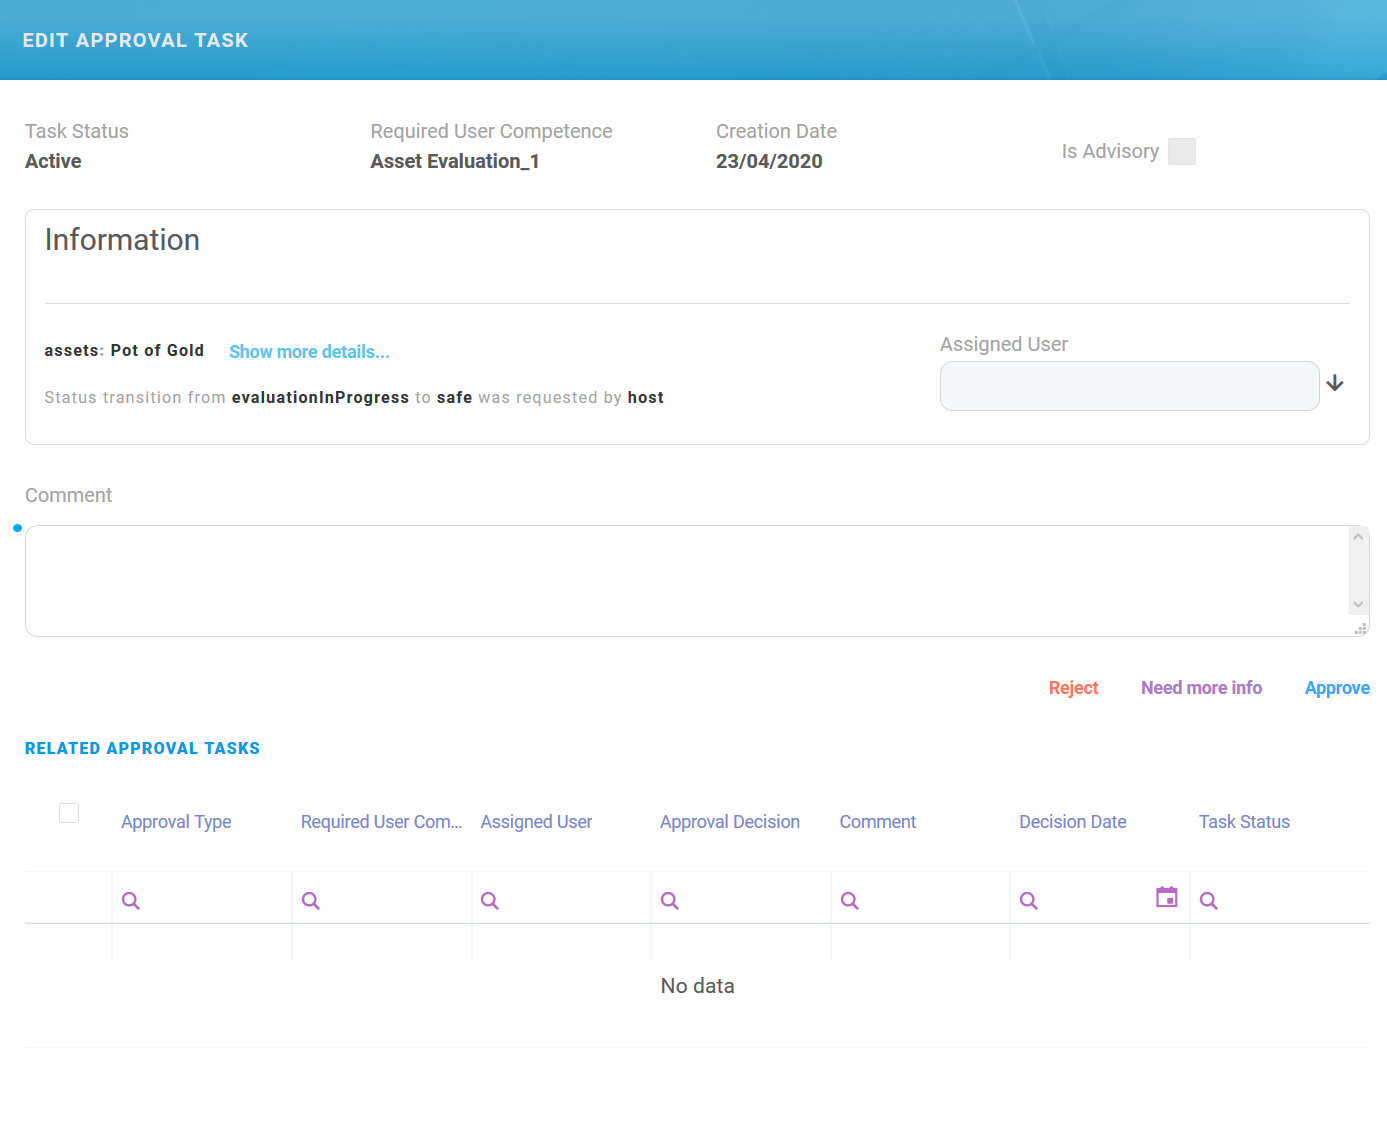Click the search icon in Approval Decision column

[670, 899]
